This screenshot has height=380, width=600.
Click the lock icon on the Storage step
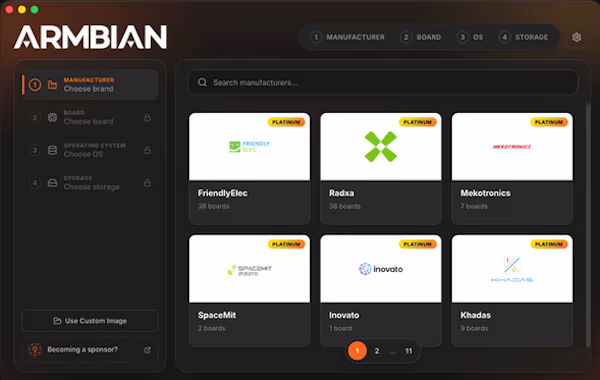point(147,183)
